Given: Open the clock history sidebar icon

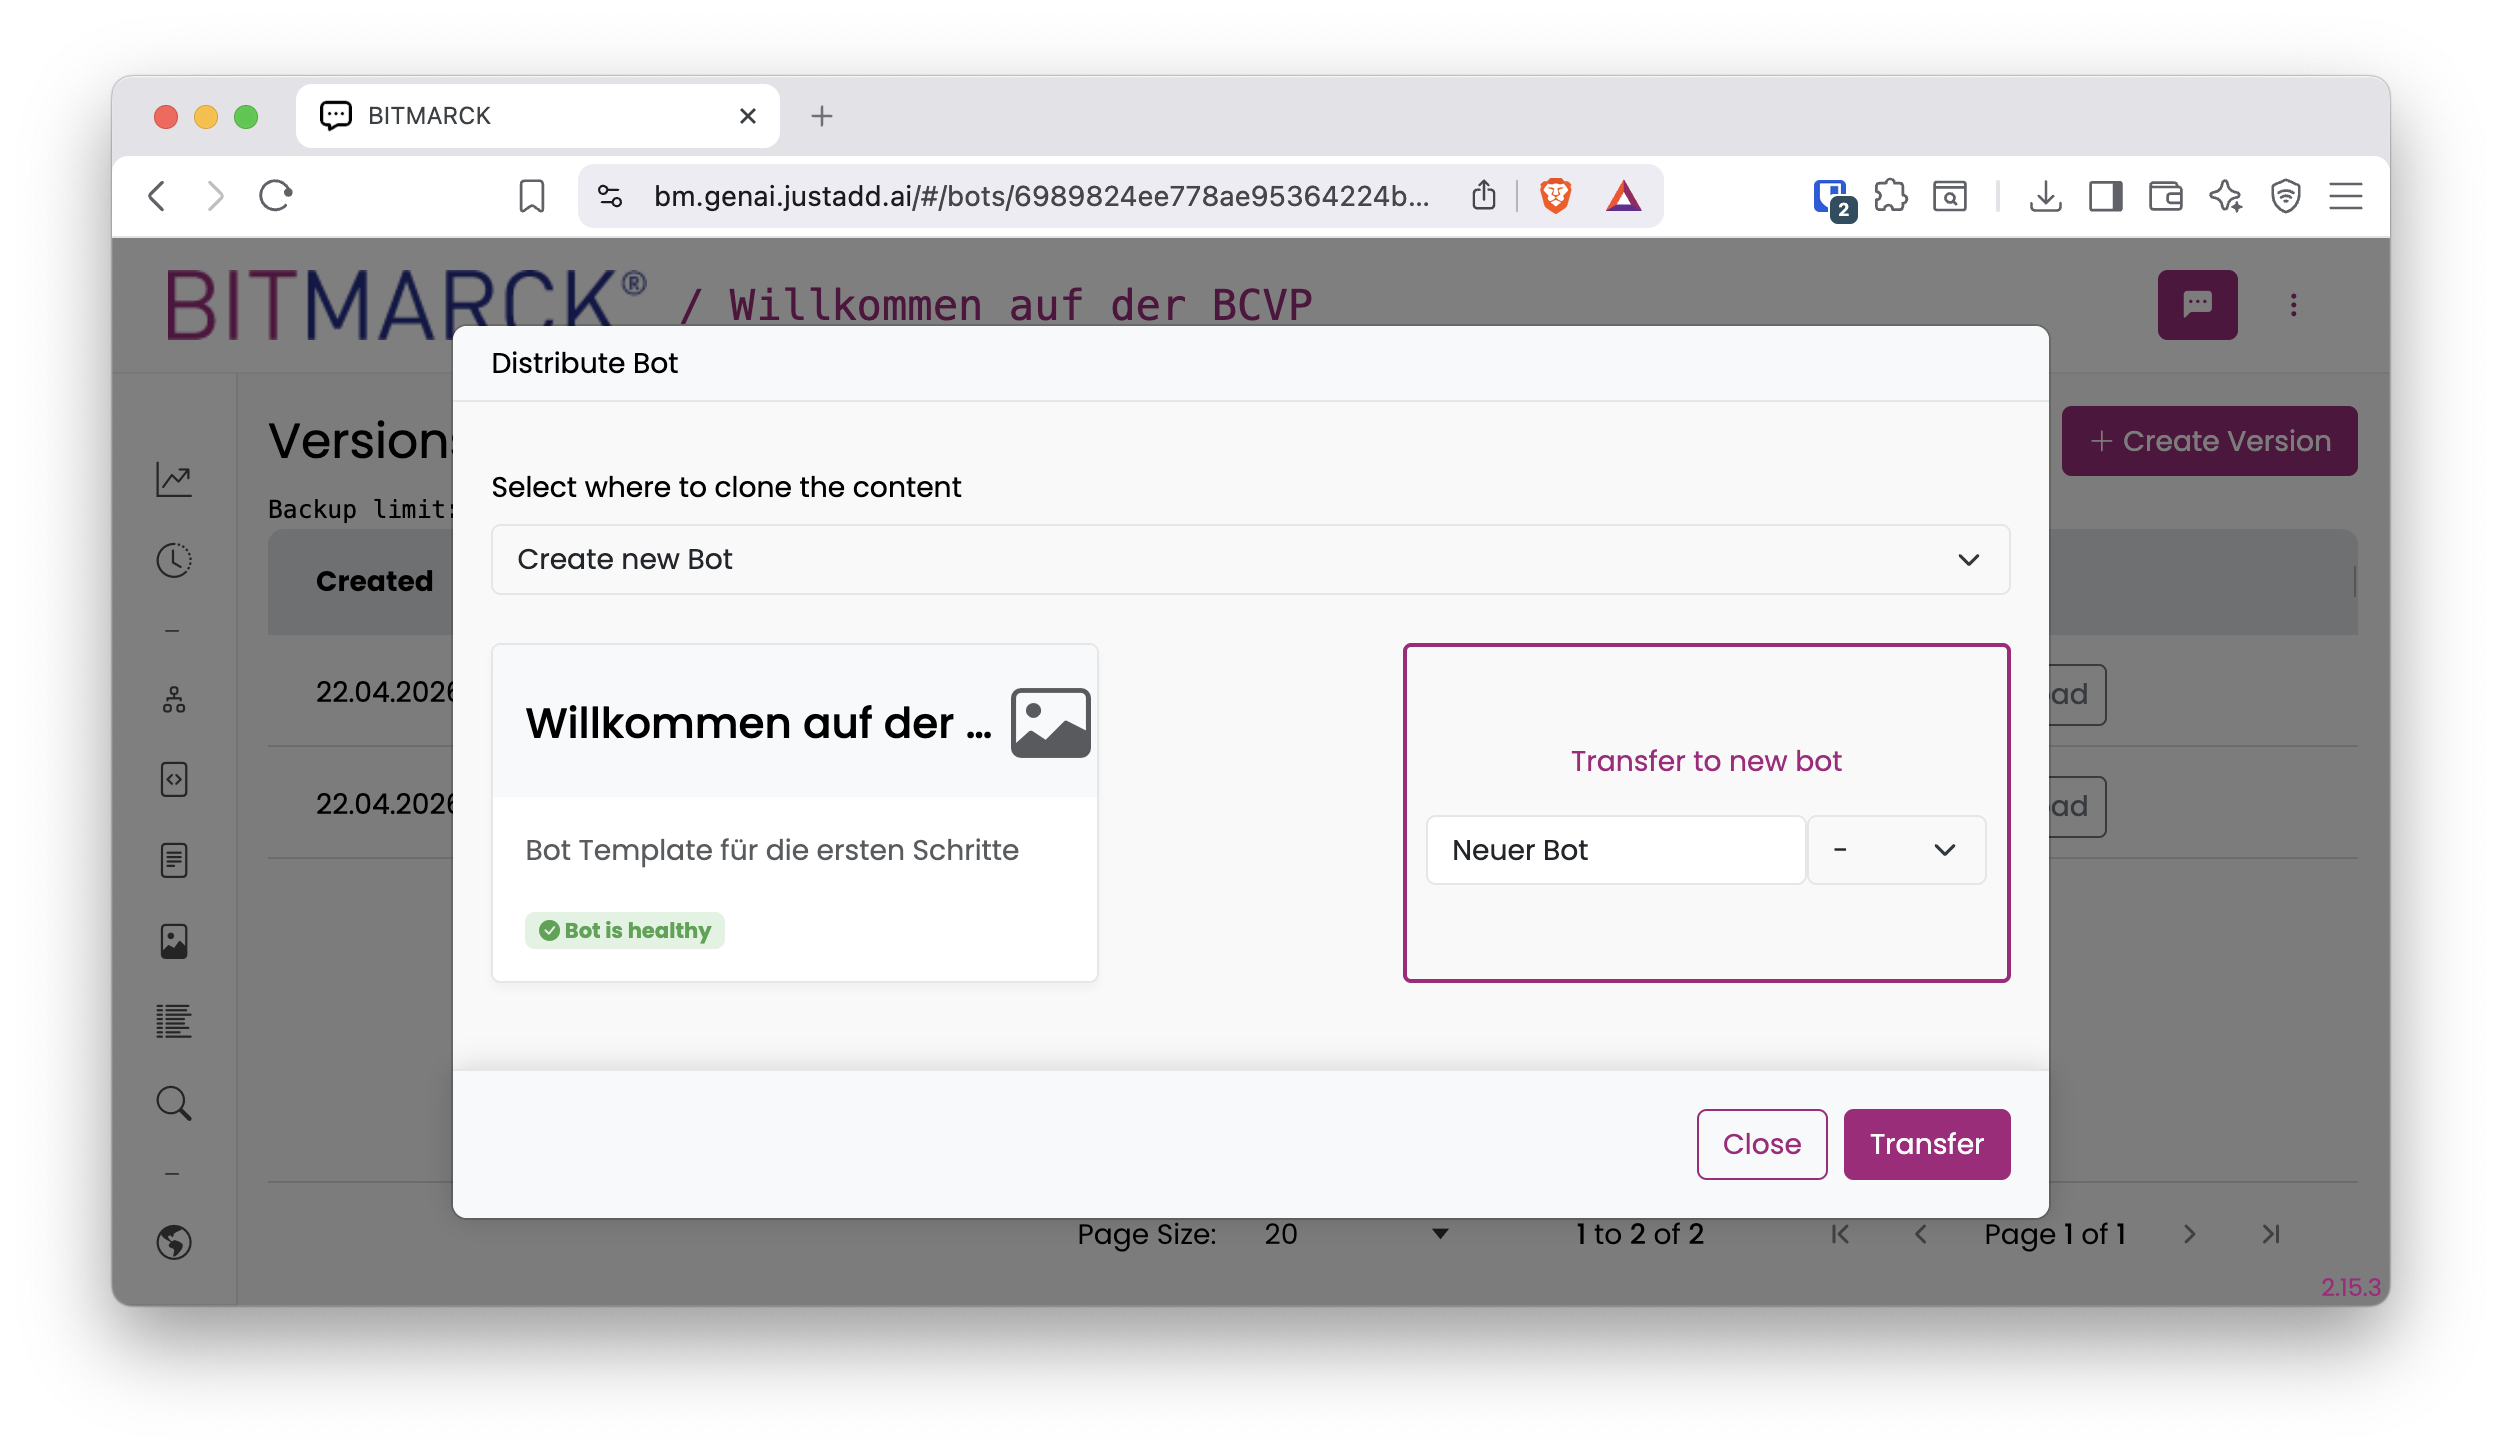Looking at the screenshot, I should 174,560.
